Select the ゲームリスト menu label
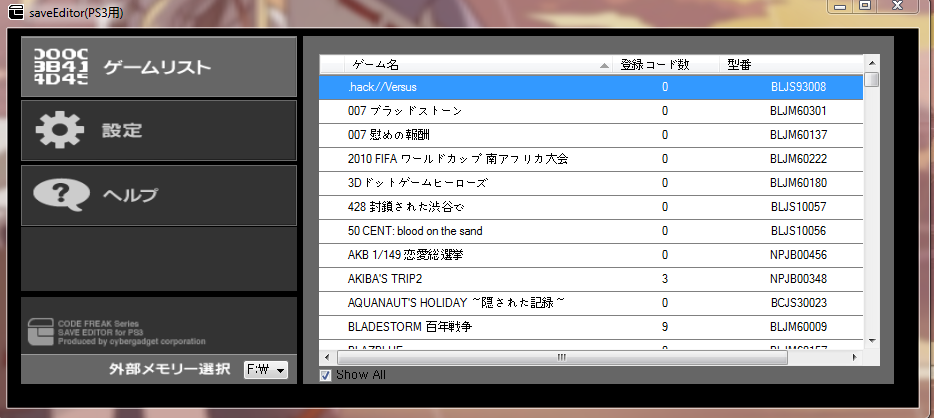 (x=157, y=67)
